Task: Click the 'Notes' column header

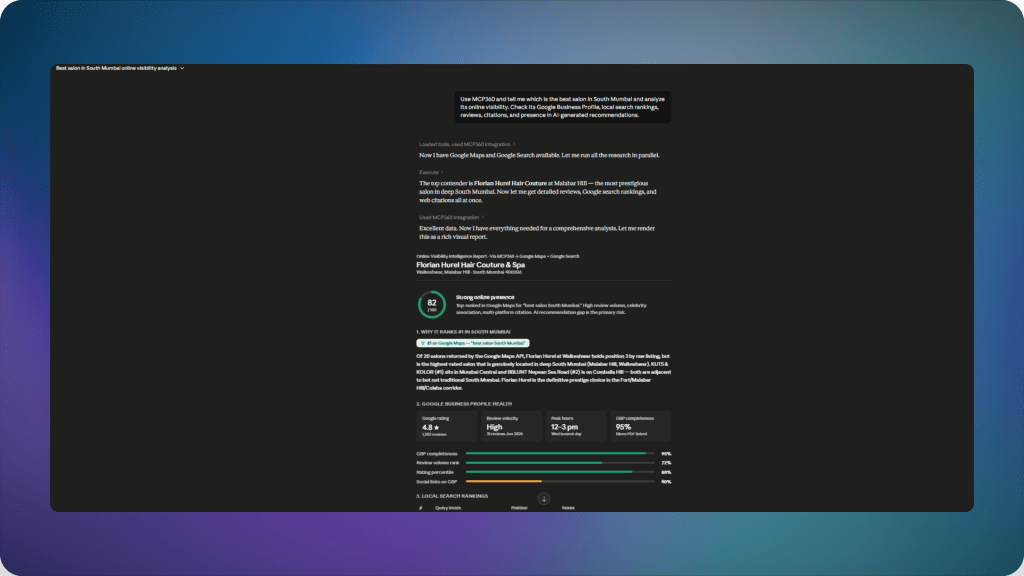Action: coord(568,508)
